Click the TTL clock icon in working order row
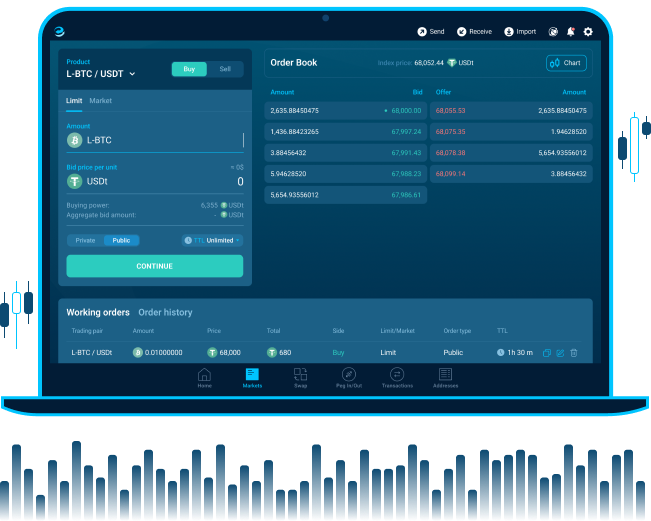The width and height of the screenshot is (651, 521). [501, 352]
